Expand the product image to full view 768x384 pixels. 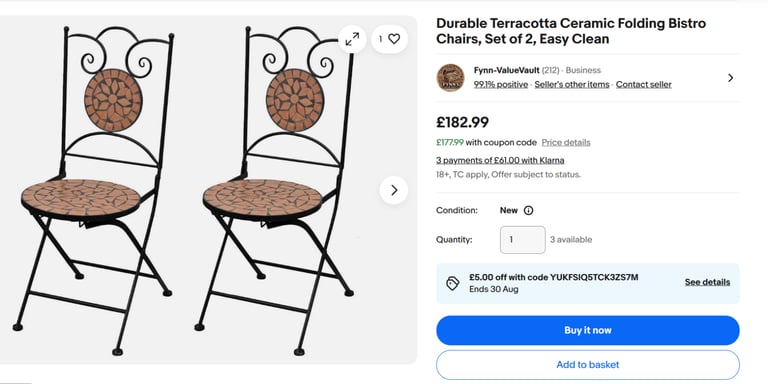click(x=352, y=39)
